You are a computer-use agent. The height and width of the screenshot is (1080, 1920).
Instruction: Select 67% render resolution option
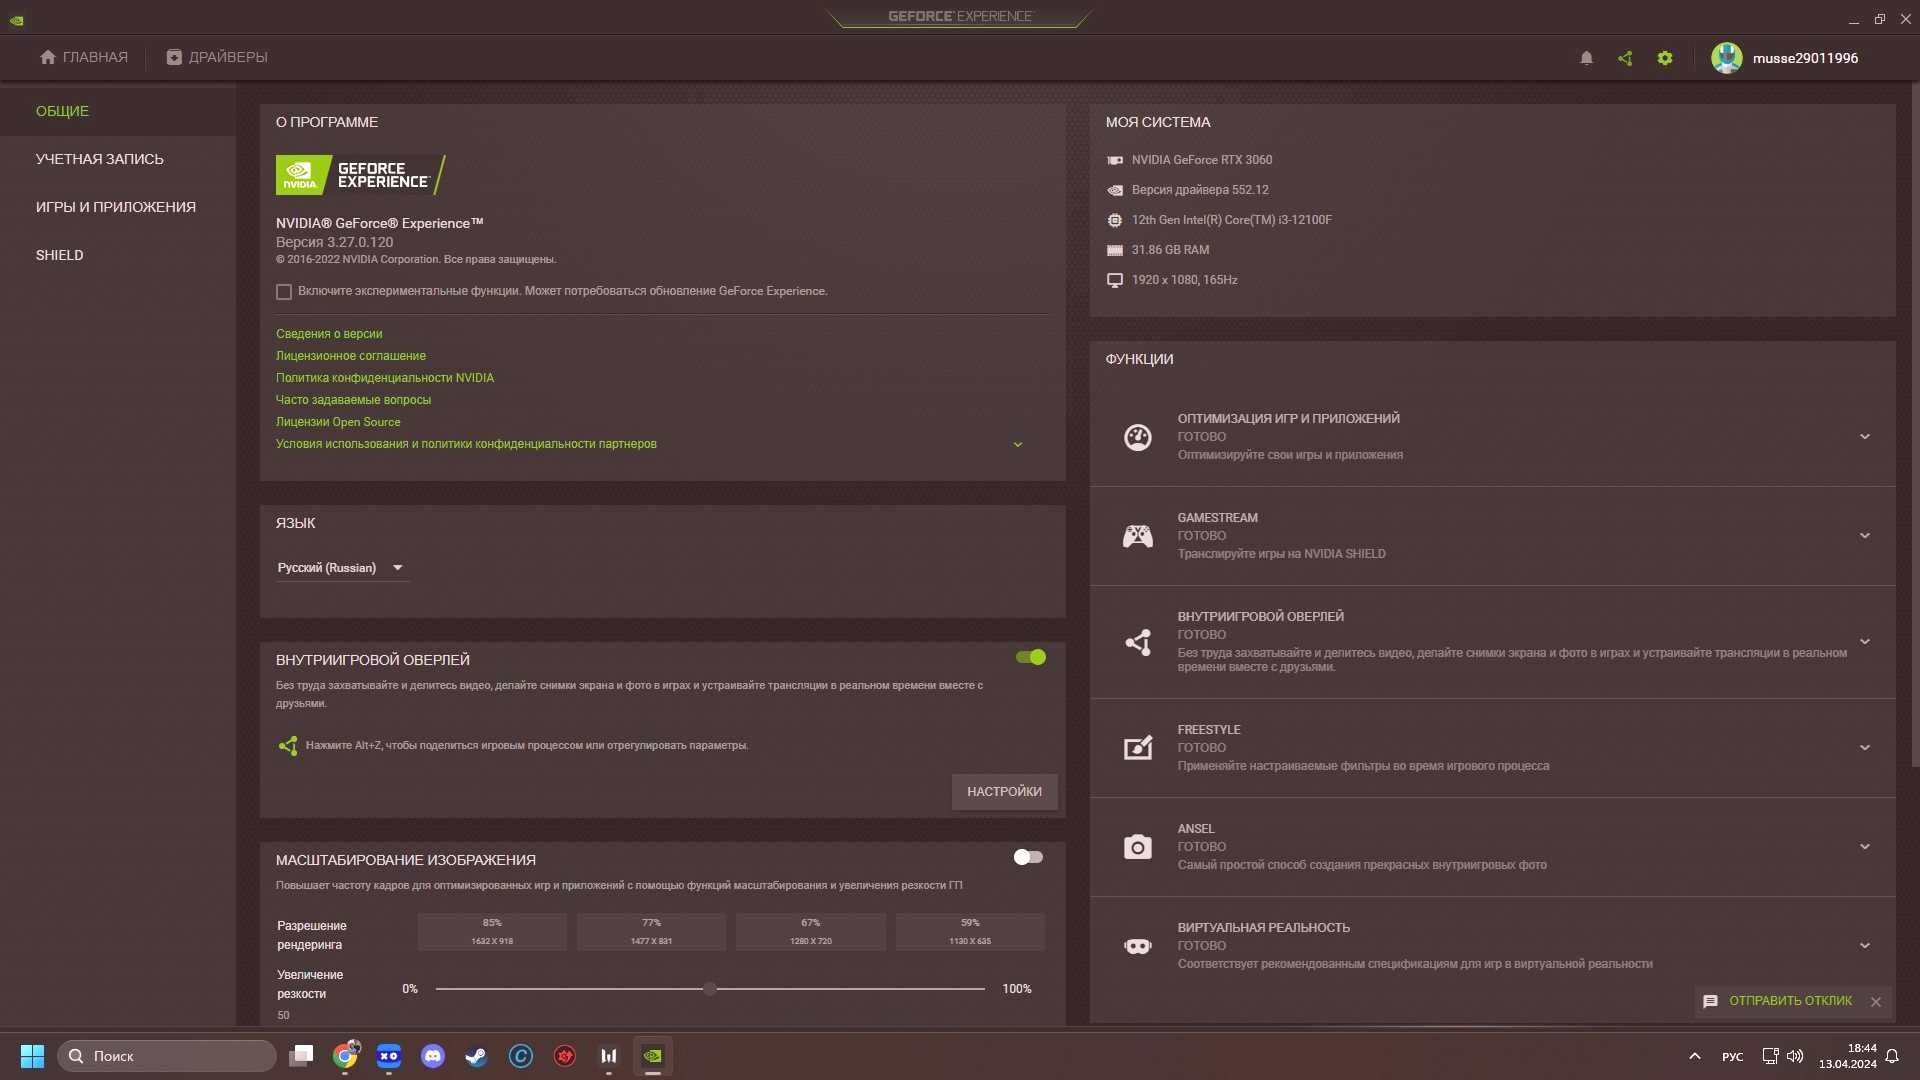(x=810, y=932)
